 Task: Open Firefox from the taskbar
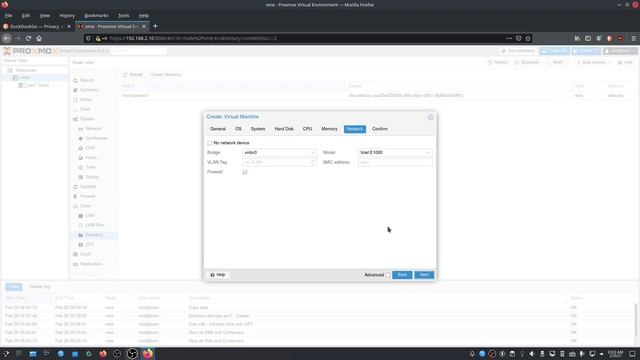(148, 353)
